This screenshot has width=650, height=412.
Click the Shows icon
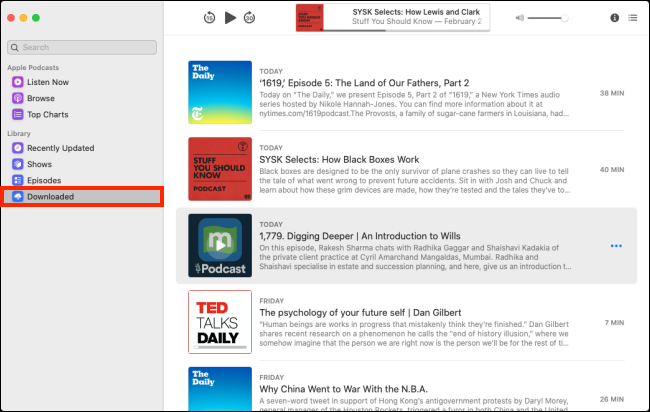17,164
